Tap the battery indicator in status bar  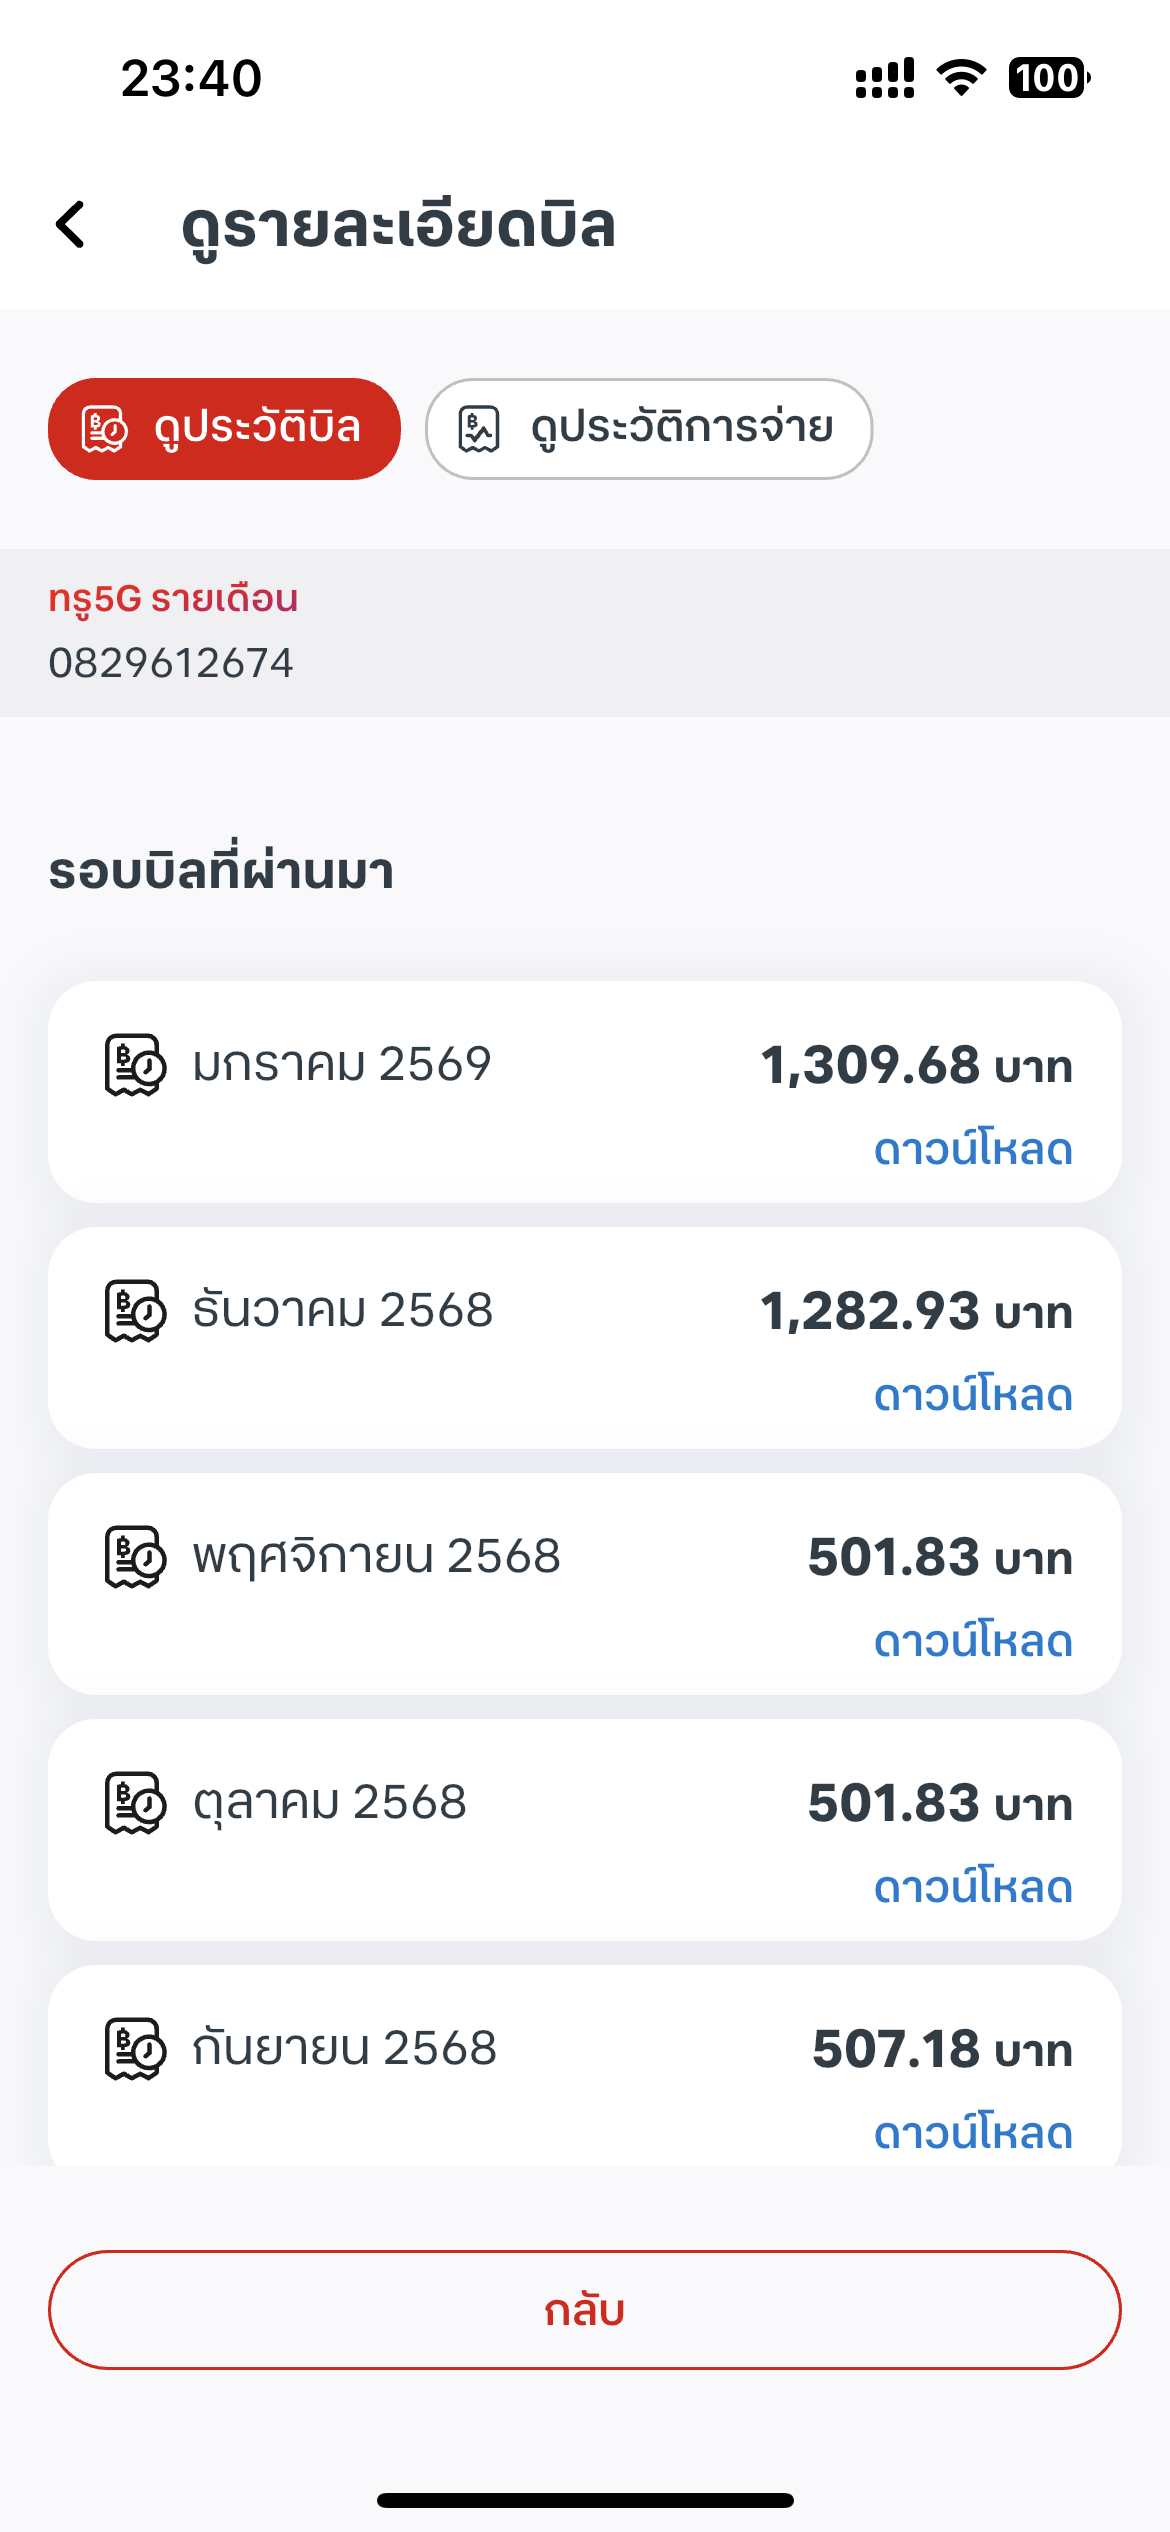1048,78
